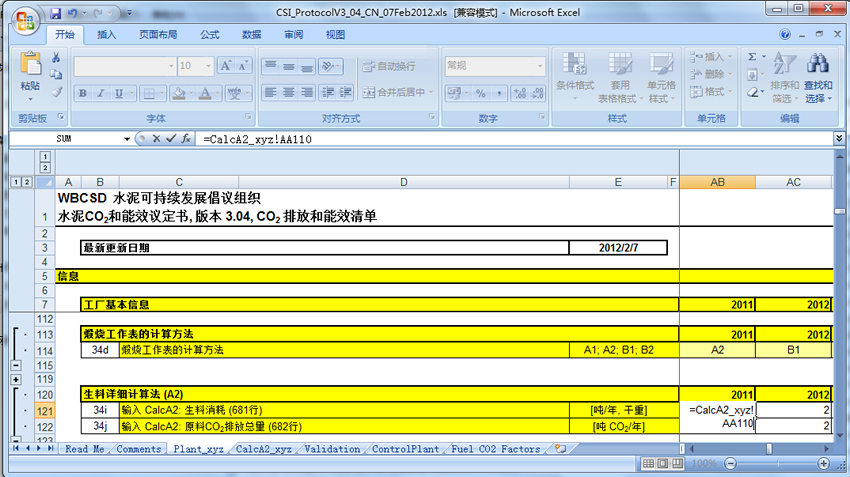Screen dimensions: 850x477
Task: Click the Middle Align icon
Action: [289, 66]
